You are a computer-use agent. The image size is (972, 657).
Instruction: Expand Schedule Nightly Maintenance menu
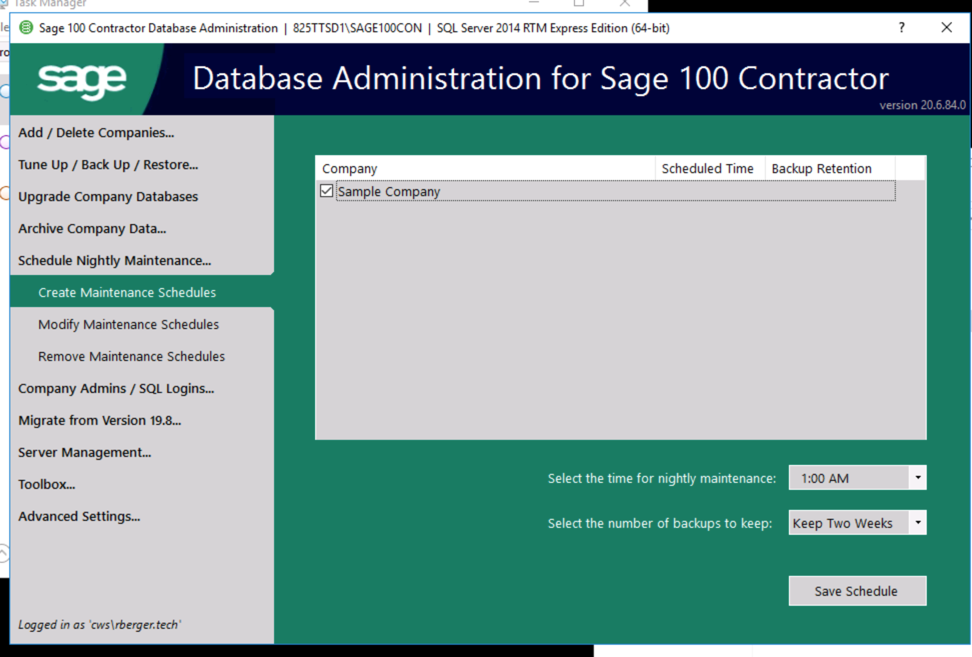[115, 260]
